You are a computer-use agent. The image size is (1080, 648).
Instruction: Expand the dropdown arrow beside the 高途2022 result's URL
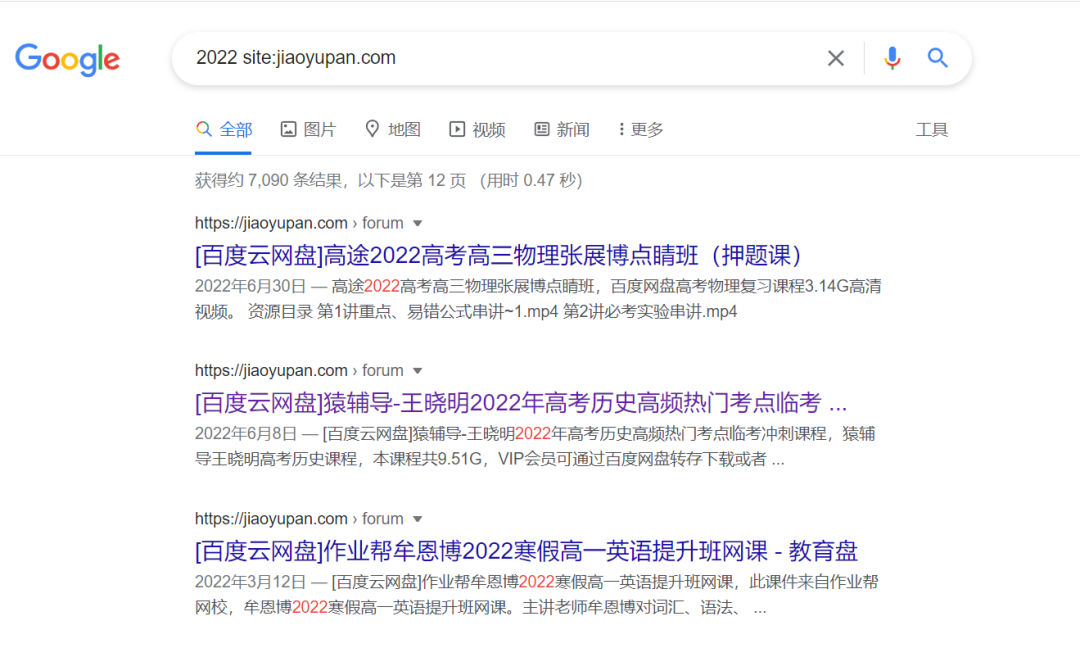[417, 224]
